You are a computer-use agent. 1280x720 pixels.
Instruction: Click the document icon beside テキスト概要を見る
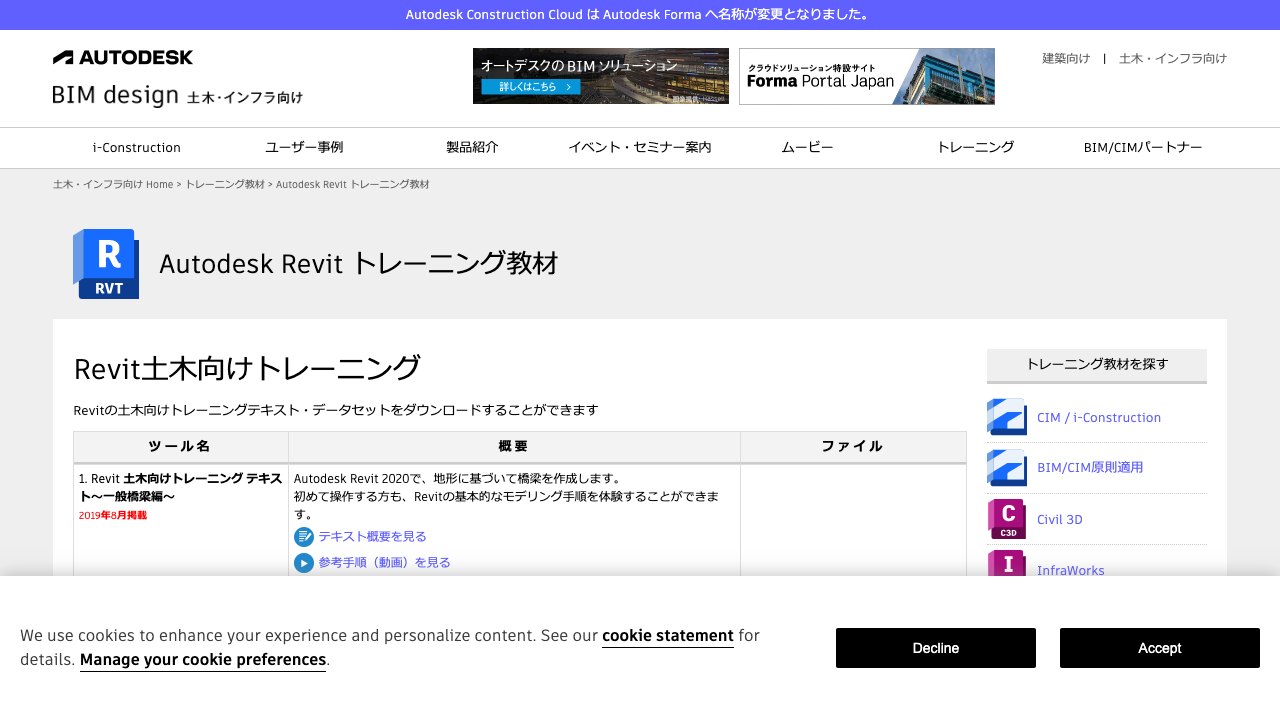point(304,537)
